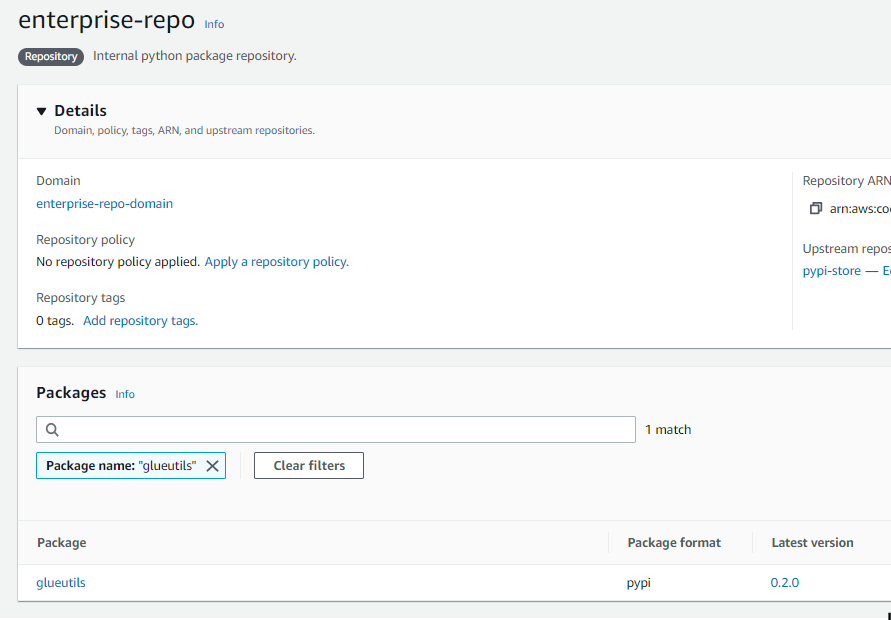Click the search magnifier icon
The width and height of the screenshot is (891, 620).
[51, 429]
